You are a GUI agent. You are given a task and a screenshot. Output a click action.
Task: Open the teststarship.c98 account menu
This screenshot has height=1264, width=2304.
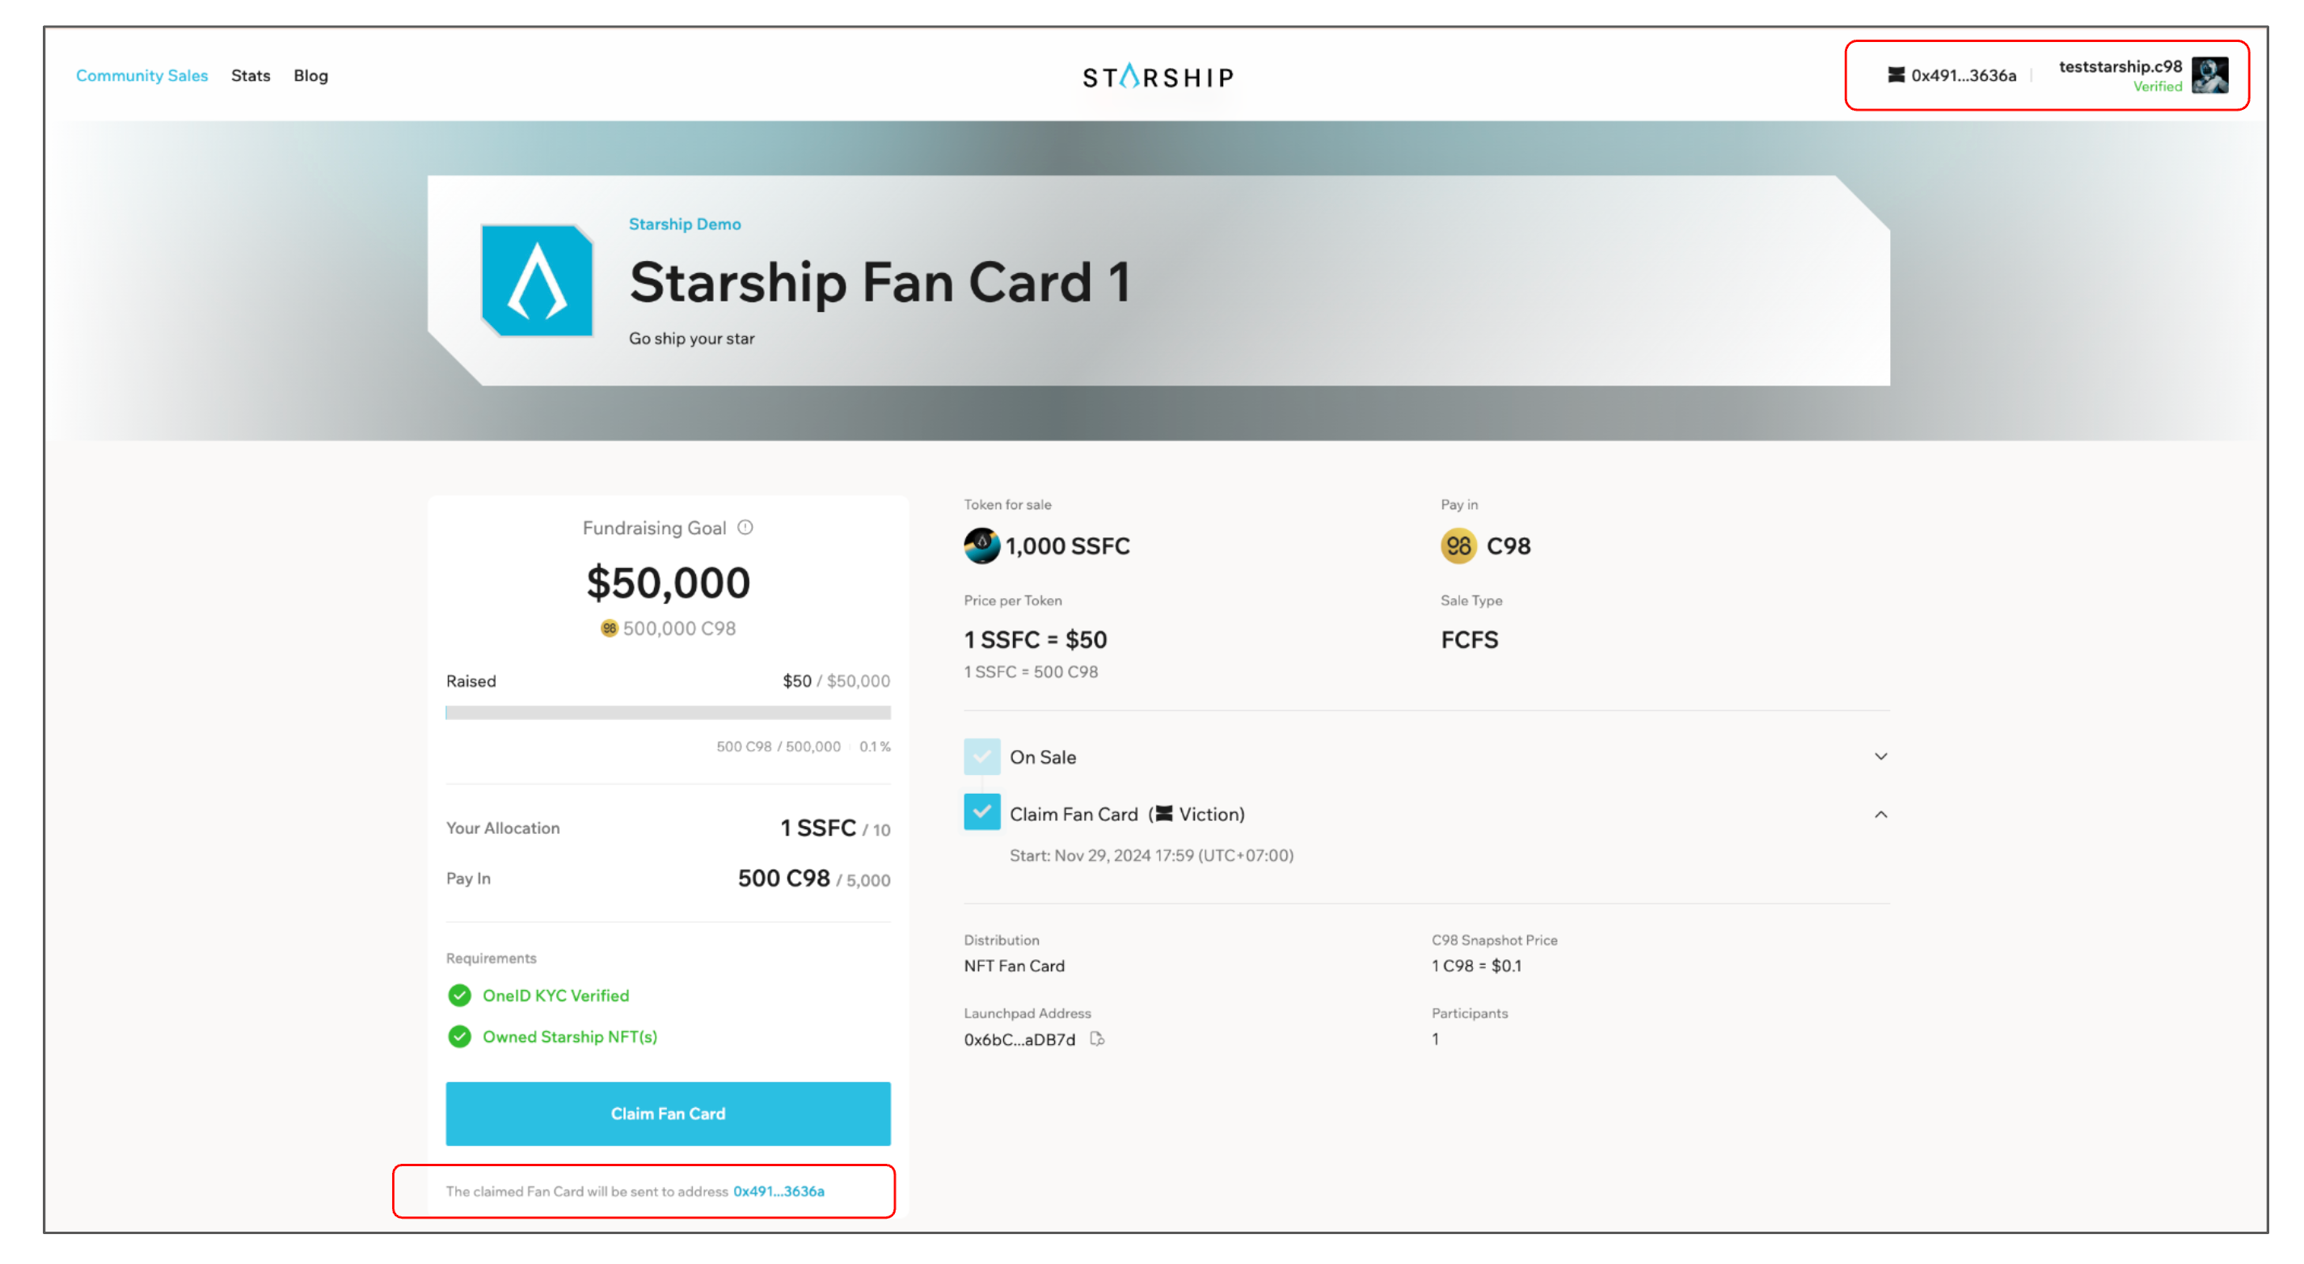coord(2119,67)
